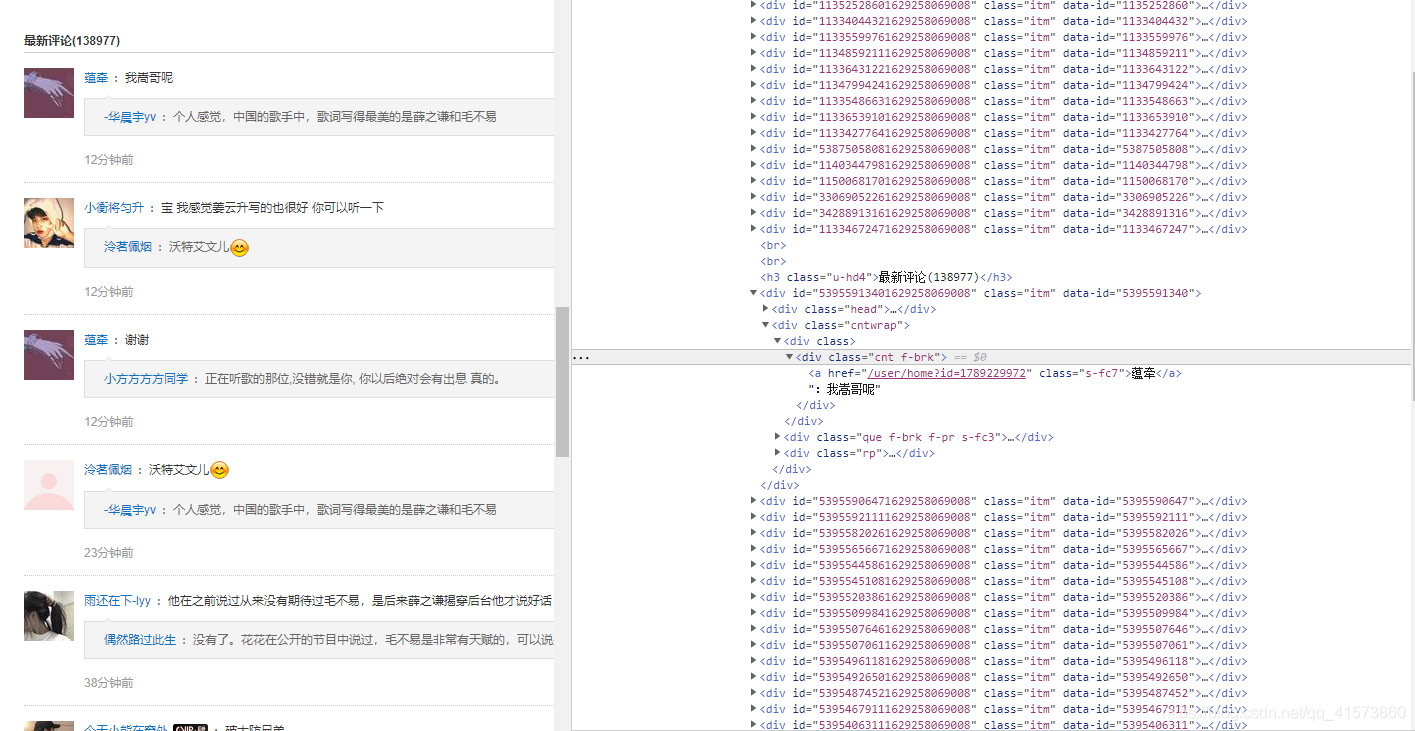Expand div with data-id 3306905226
This screenshot has height=731, width=1415.
coord(754,197)
